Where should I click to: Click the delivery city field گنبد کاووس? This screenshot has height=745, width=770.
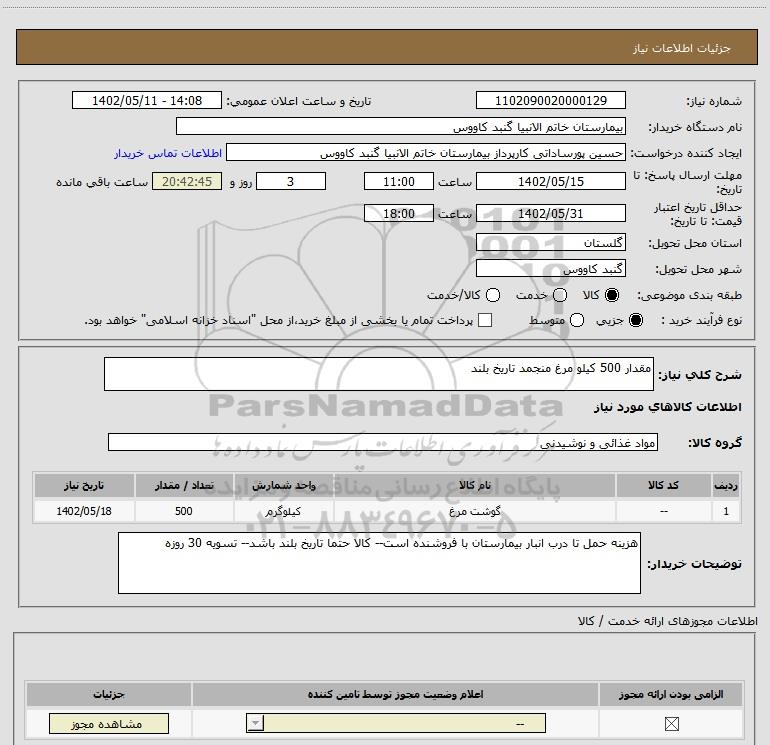(x=550, y=268)
